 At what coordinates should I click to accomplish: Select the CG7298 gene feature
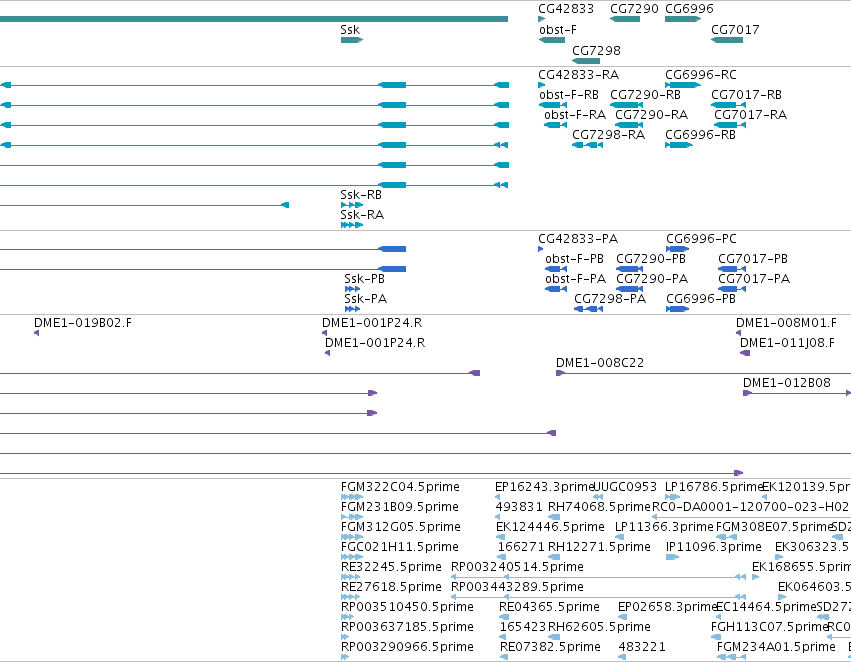586,61
